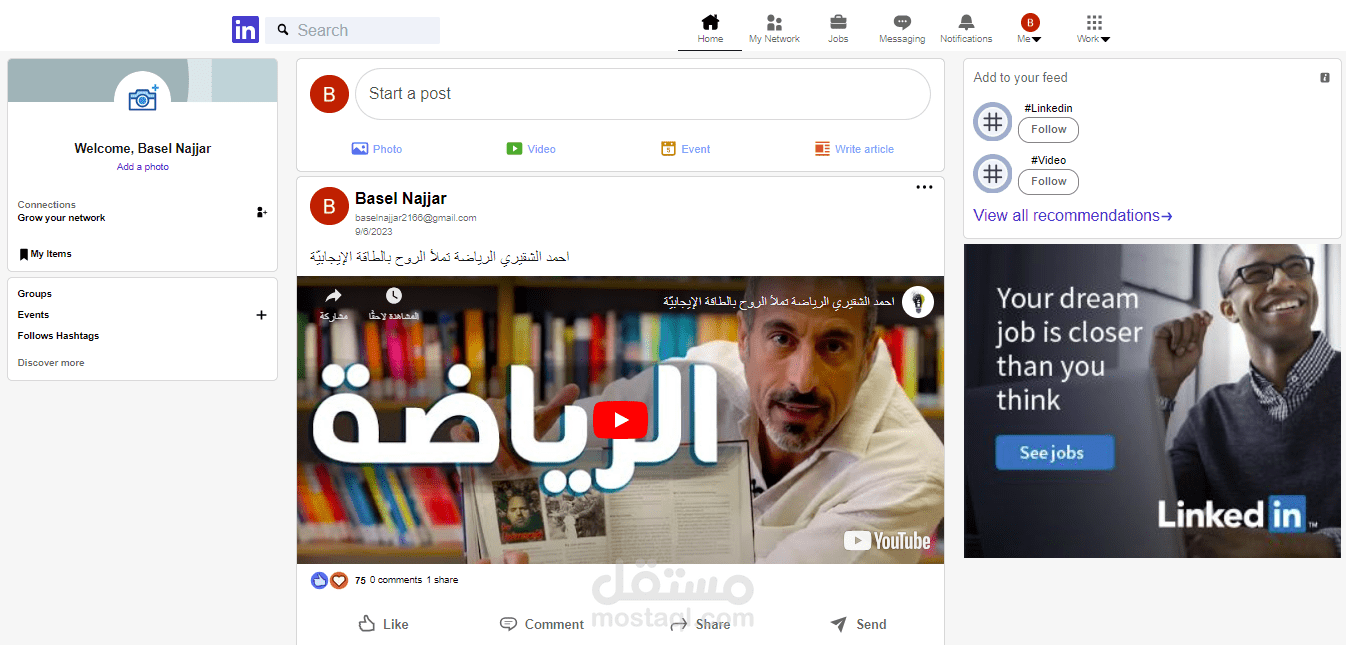Open View all recommendations link
This screenshot has width=1346, height=645.
click(1072, 215)
